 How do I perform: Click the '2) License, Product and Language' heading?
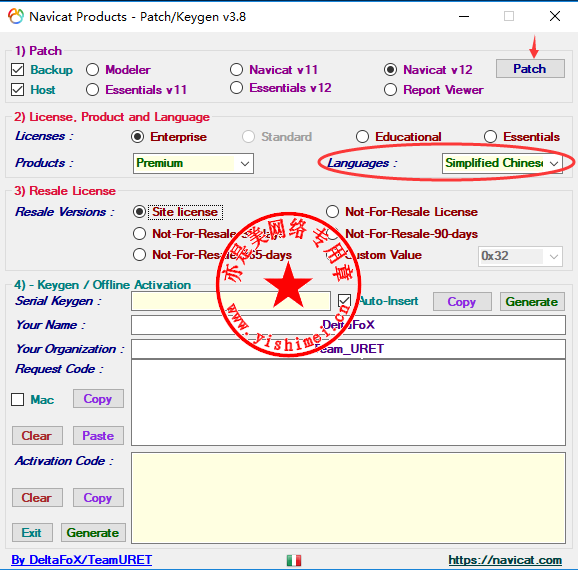[112, 117]
